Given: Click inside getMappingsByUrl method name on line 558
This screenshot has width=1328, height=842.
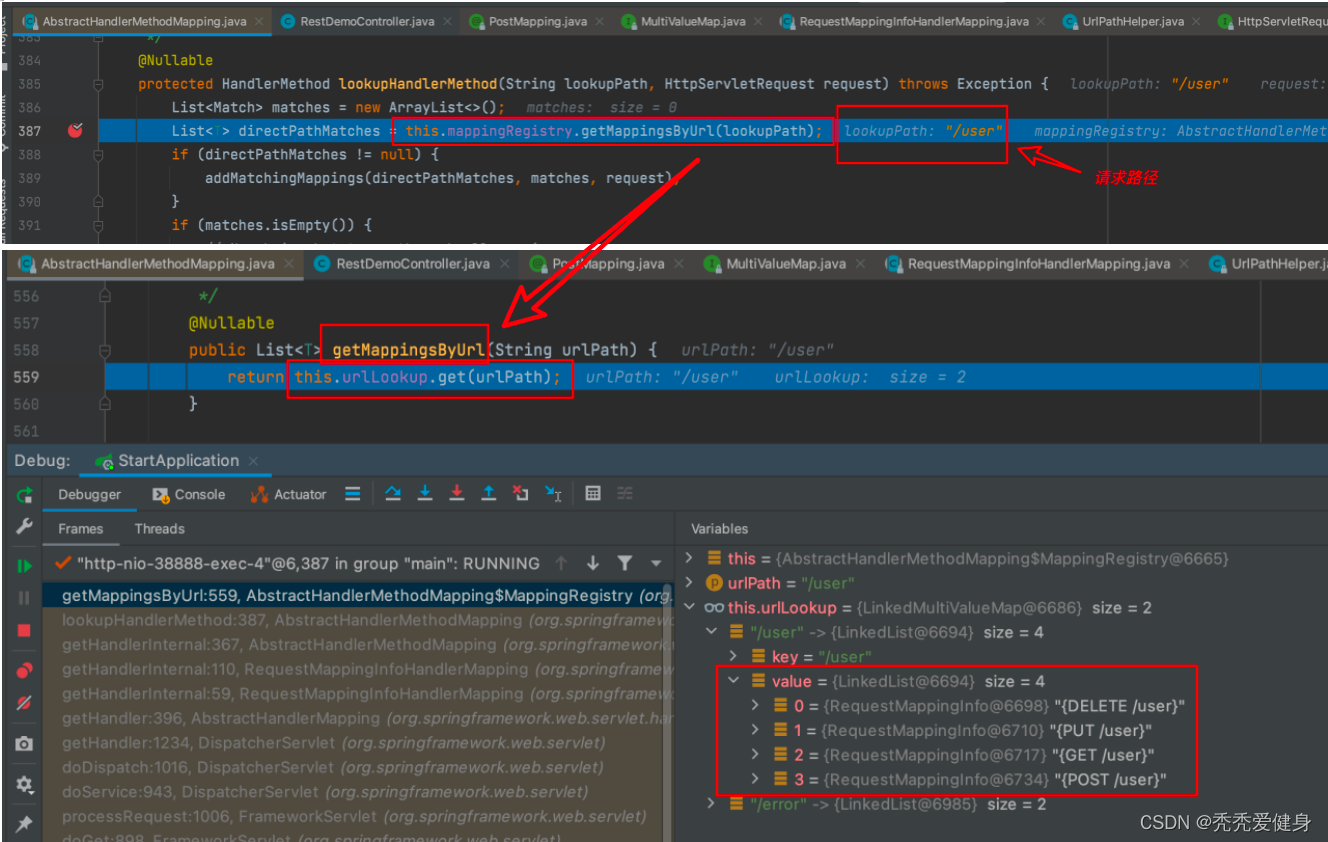Looking at the screenshot, I should 408,350.
